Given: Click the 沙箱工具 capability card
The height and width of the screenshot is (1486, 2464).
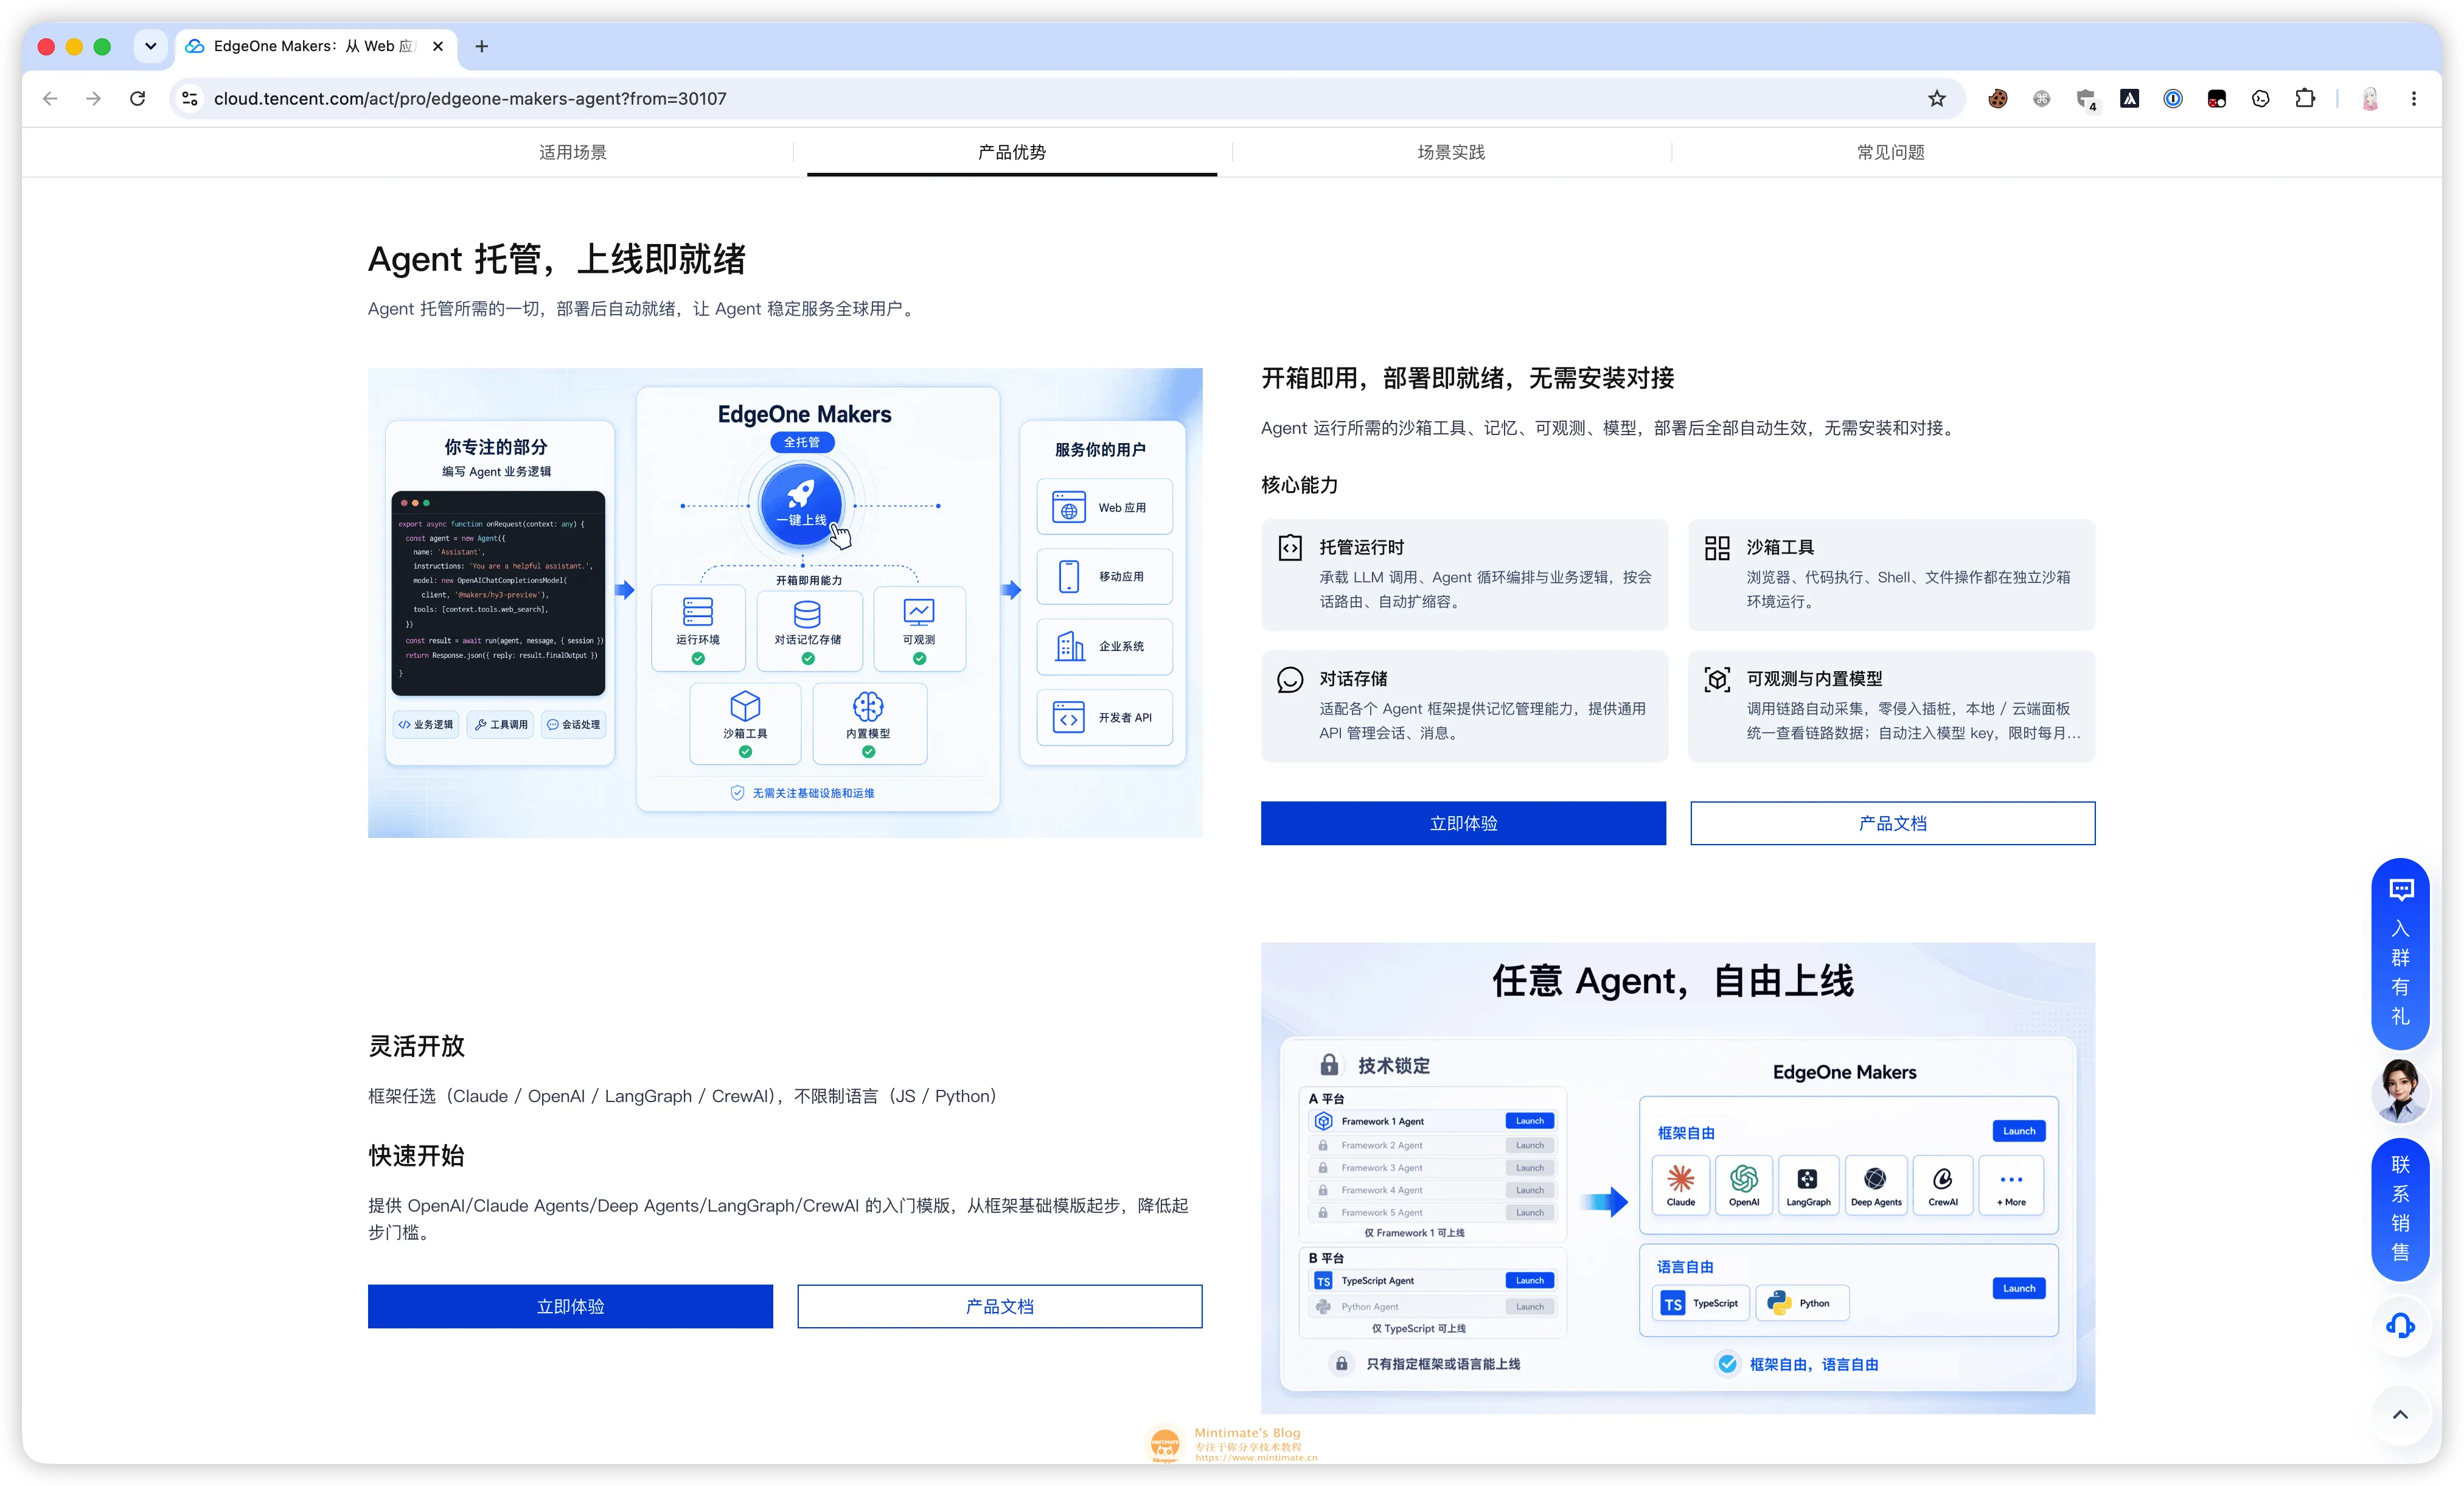Looking at the screenshot, I should (1891, 574).
